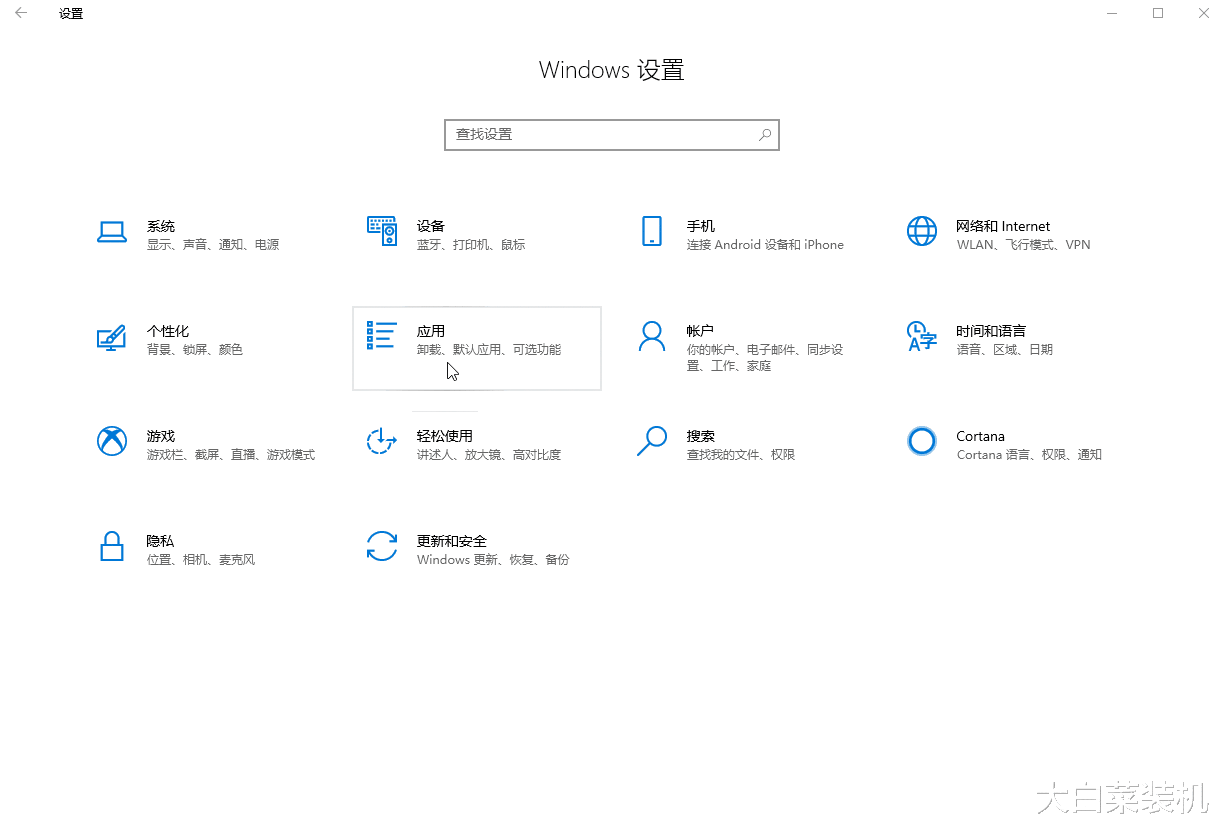Open 帐户 via its 电子邮件 description text

tap(756, 346)
